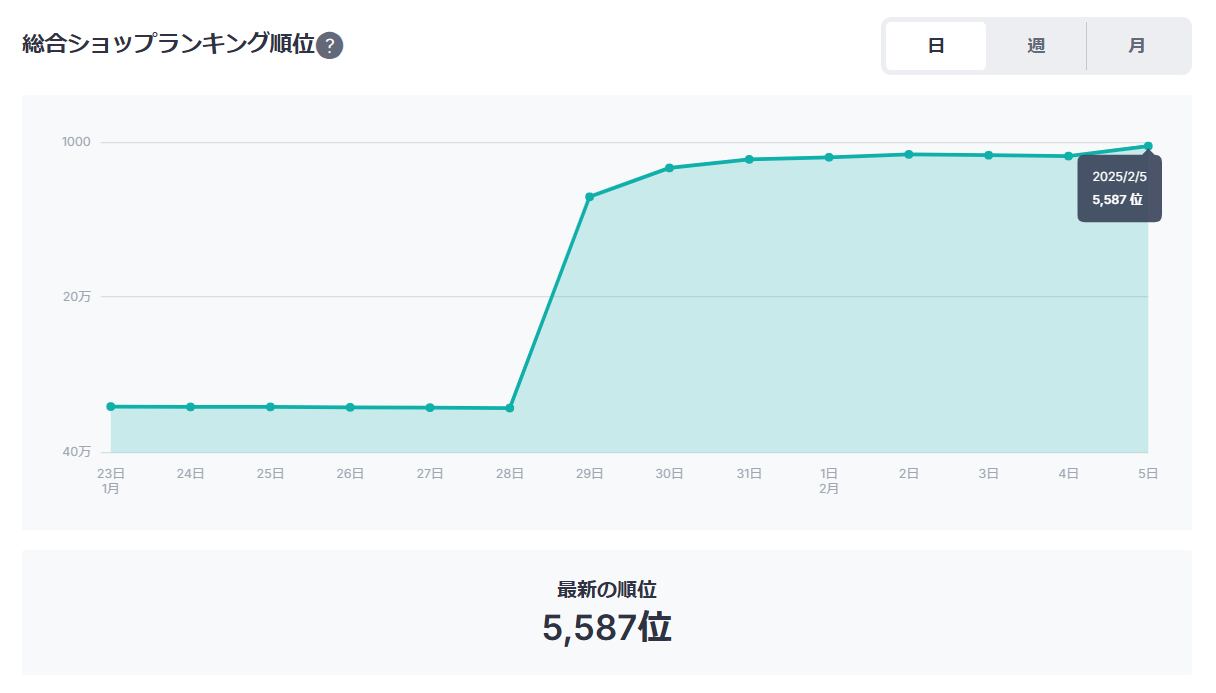
Task: Switch to the 月 (monthly) view
Action: point(1137,46)
